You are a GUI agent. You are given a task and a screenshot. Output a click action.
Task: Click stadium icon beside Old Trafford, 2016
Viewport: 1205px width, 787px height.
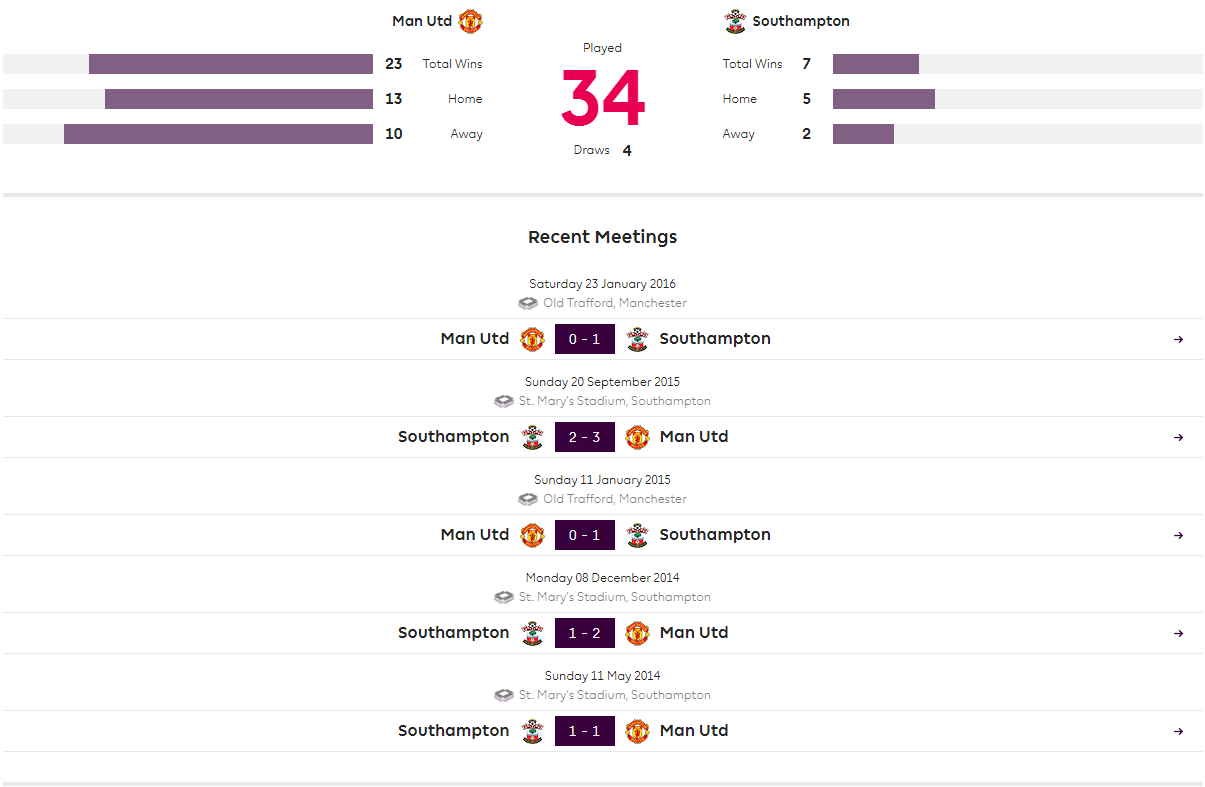coord(528,303)
